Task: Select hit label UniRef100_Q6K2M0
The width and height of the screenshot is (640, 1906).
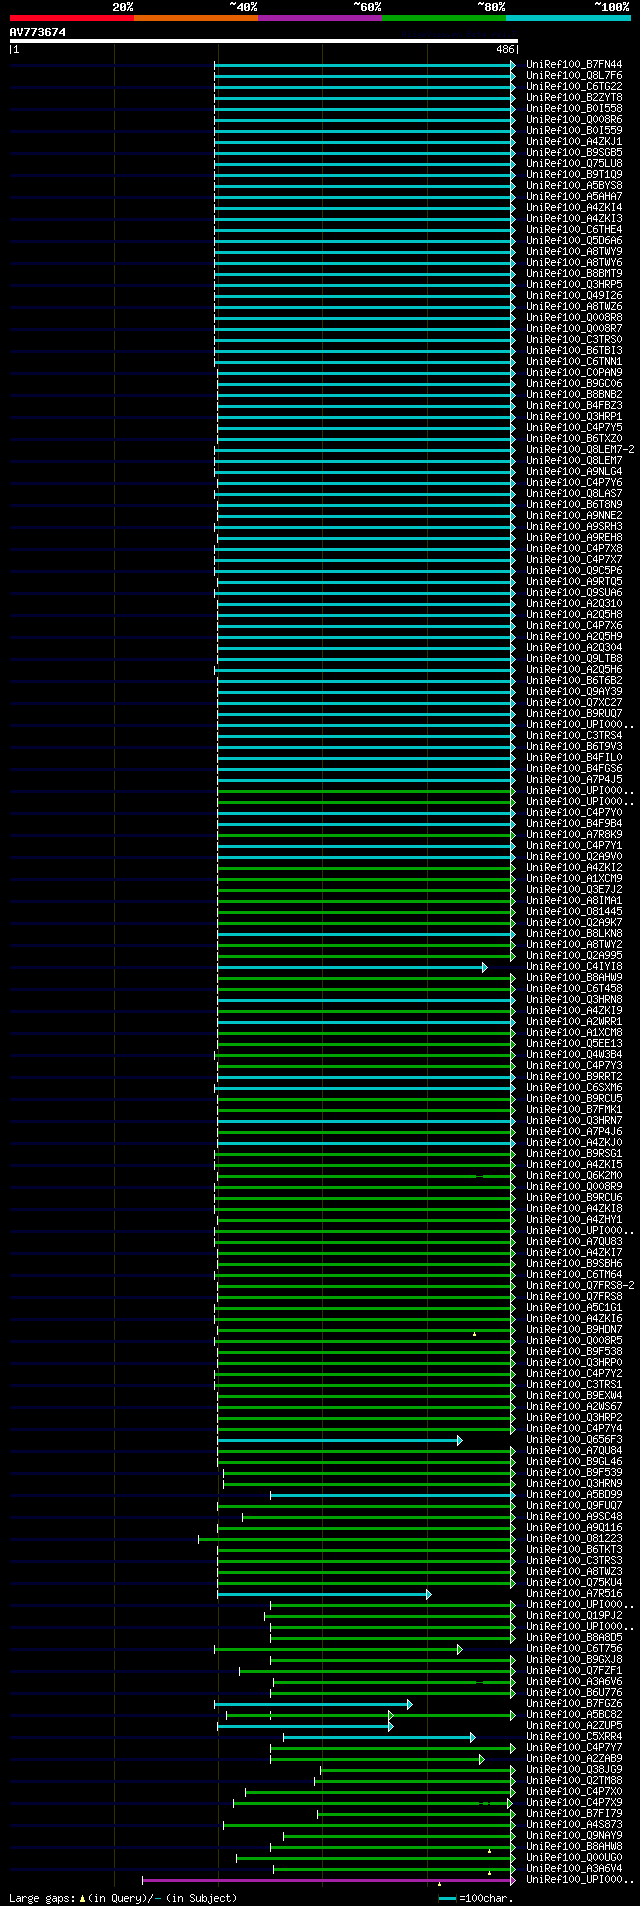Action: point(574,1175)
